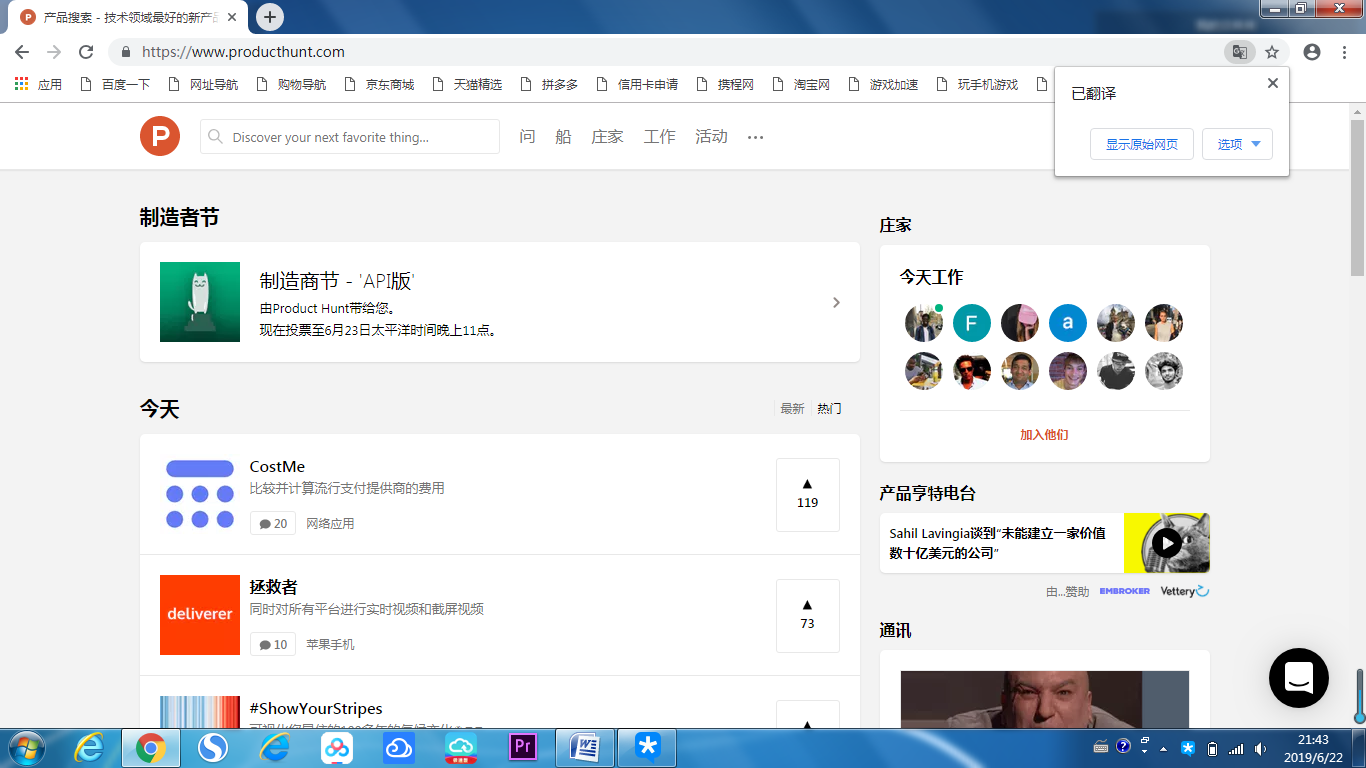Show hidden tray icons arrow
The height and width of the screenshot is (768, 1366).
tap(1163, 749)
